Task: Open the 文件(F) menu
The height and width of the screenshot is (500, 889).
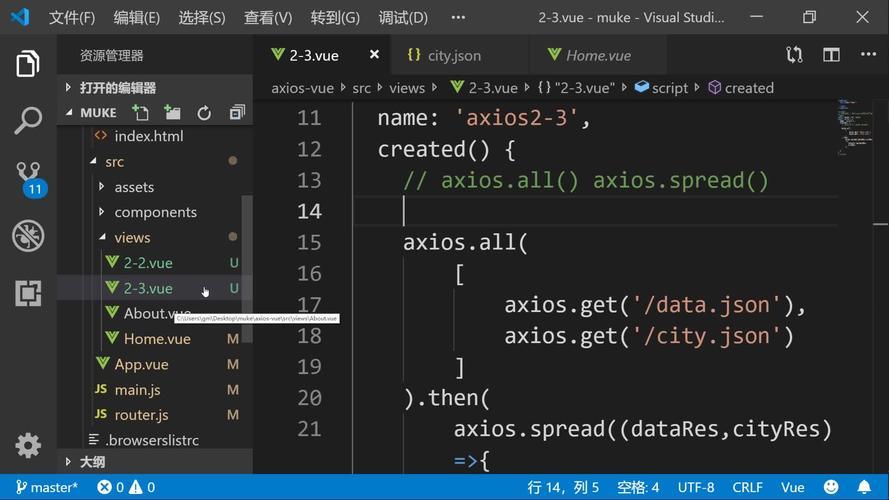Action: pos(71,18)
